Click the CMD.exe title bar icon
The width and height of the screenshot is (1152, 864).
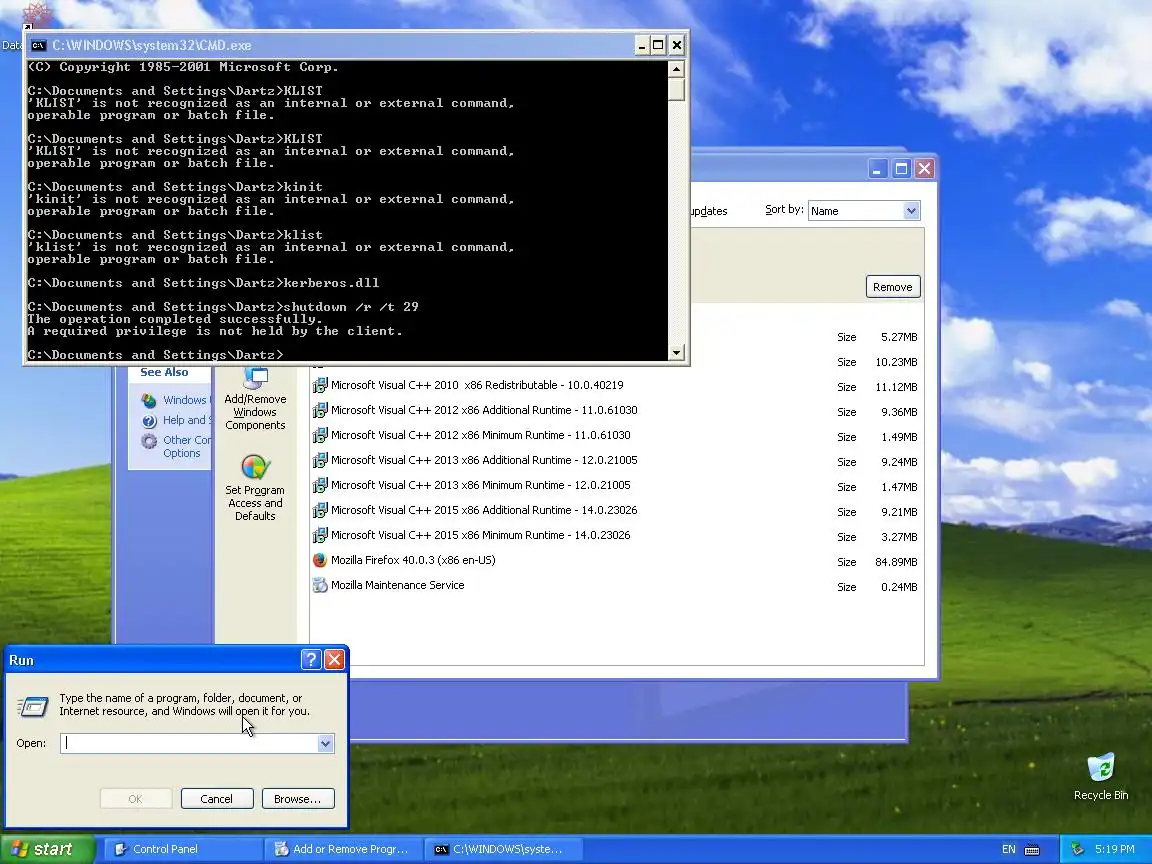pyautogui.click(x=38, y=46)
